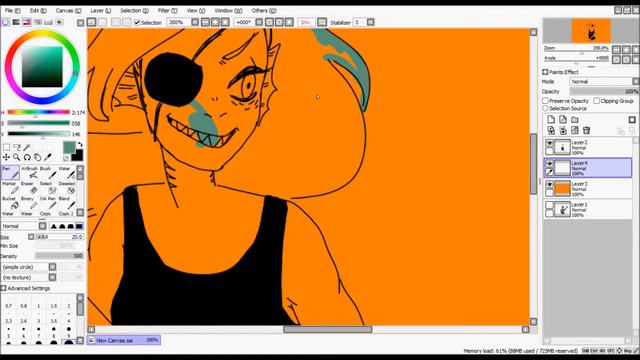Image resolution: width=640 pixels, height=360 pixels.
Task: Select the Blend tool
Action: pyautogui.click(x=67, y=203)
